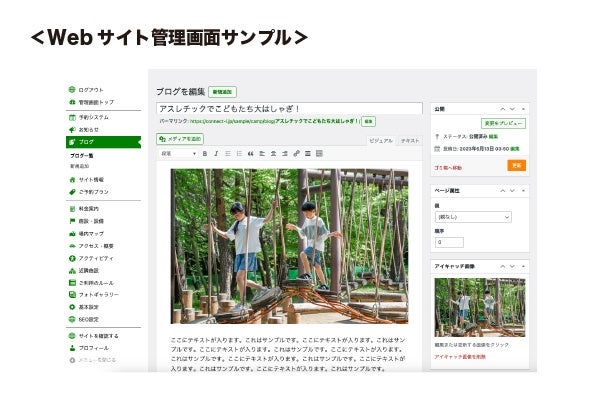Click the orange 更新 update button
This screenshot has width=600, height=400.
pos(517,166)
